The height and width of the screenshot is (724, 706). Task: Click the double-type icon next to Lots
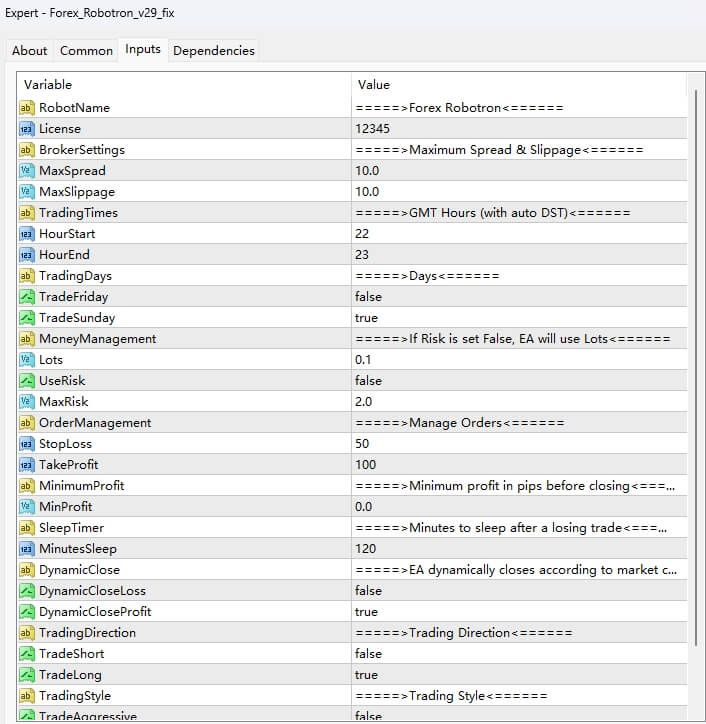click(x=27, y=360)
